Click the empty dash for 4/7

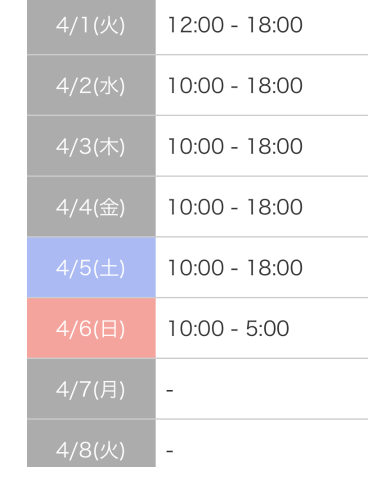point(170,390)
